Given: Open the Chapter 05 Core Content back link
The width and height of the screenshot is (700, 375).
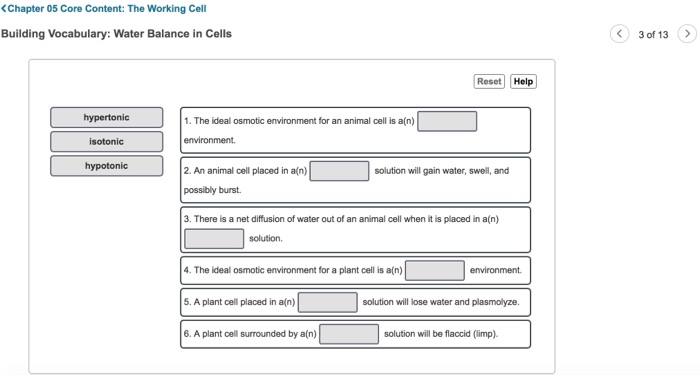Looking at the screenshot, I should tap(104, 8).
